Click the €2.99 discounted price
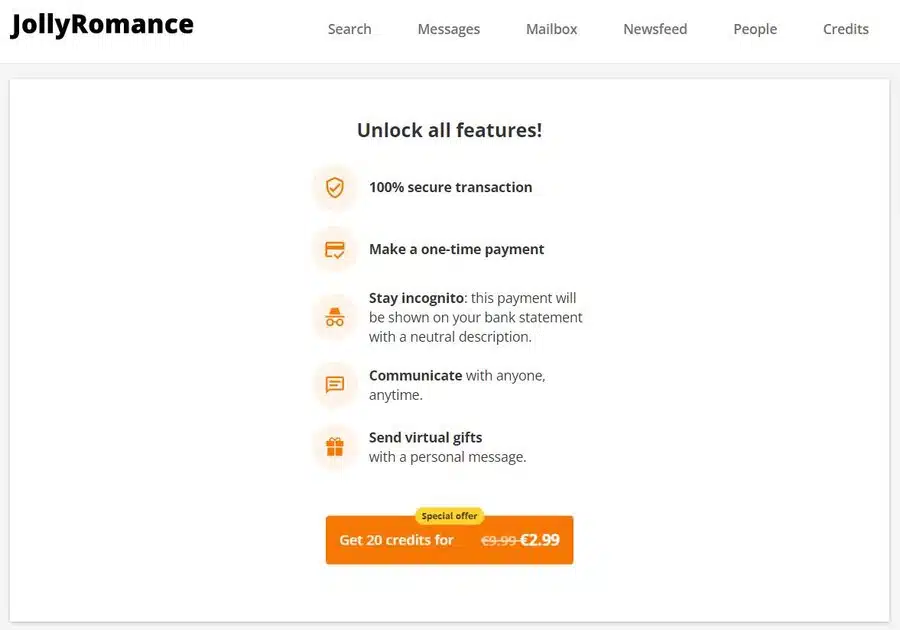This screenshot has height=630, width=900. (540, 540)
